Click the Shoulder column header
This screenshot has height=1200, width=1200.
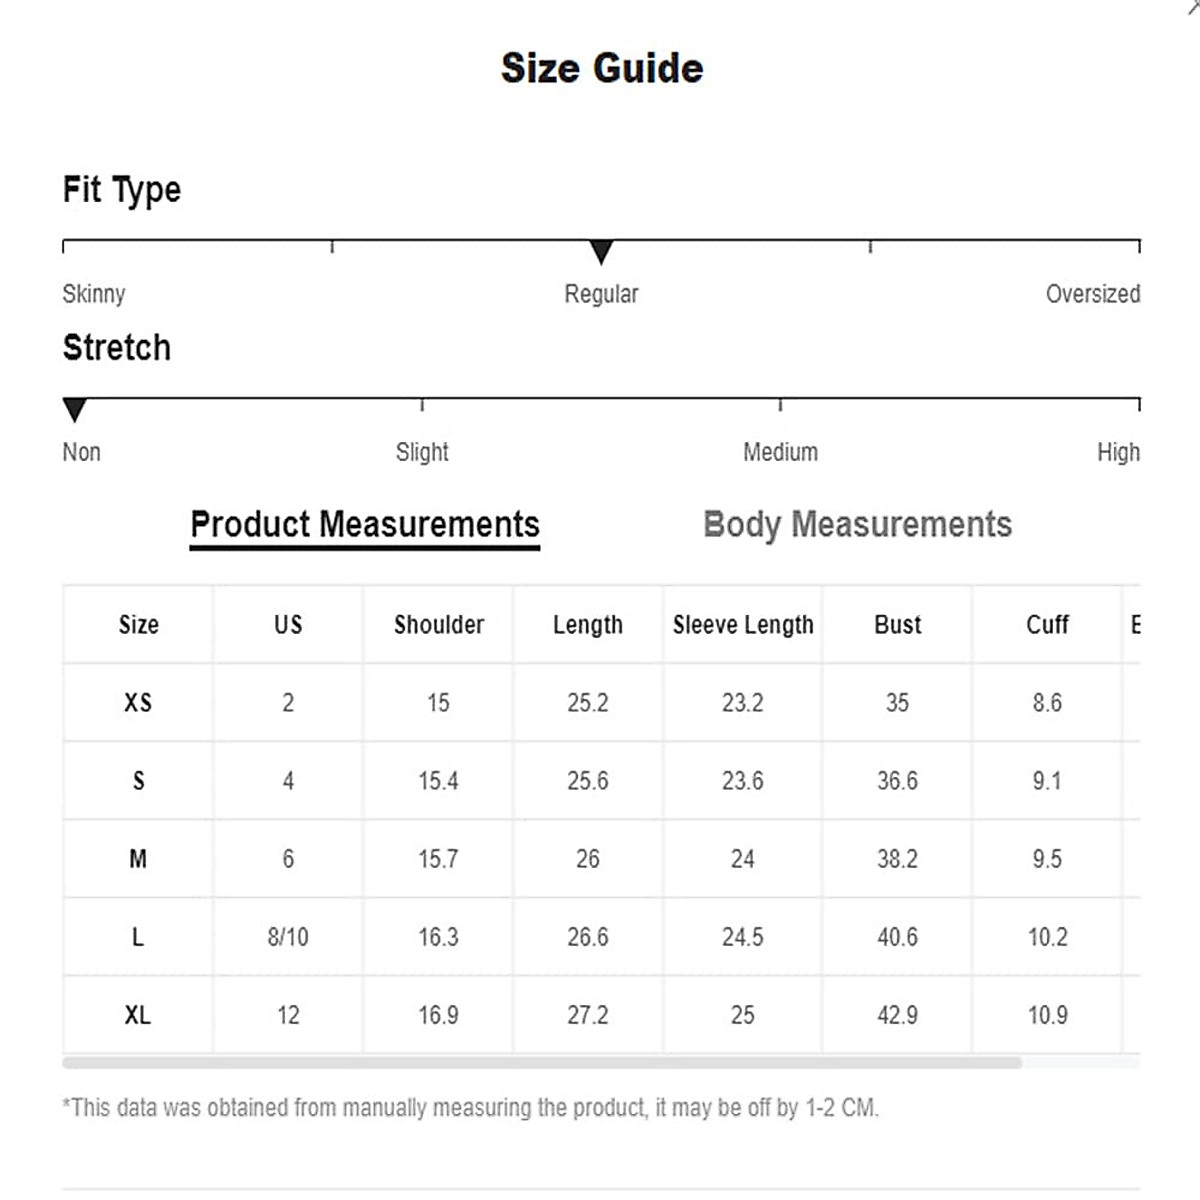(438, 625)
